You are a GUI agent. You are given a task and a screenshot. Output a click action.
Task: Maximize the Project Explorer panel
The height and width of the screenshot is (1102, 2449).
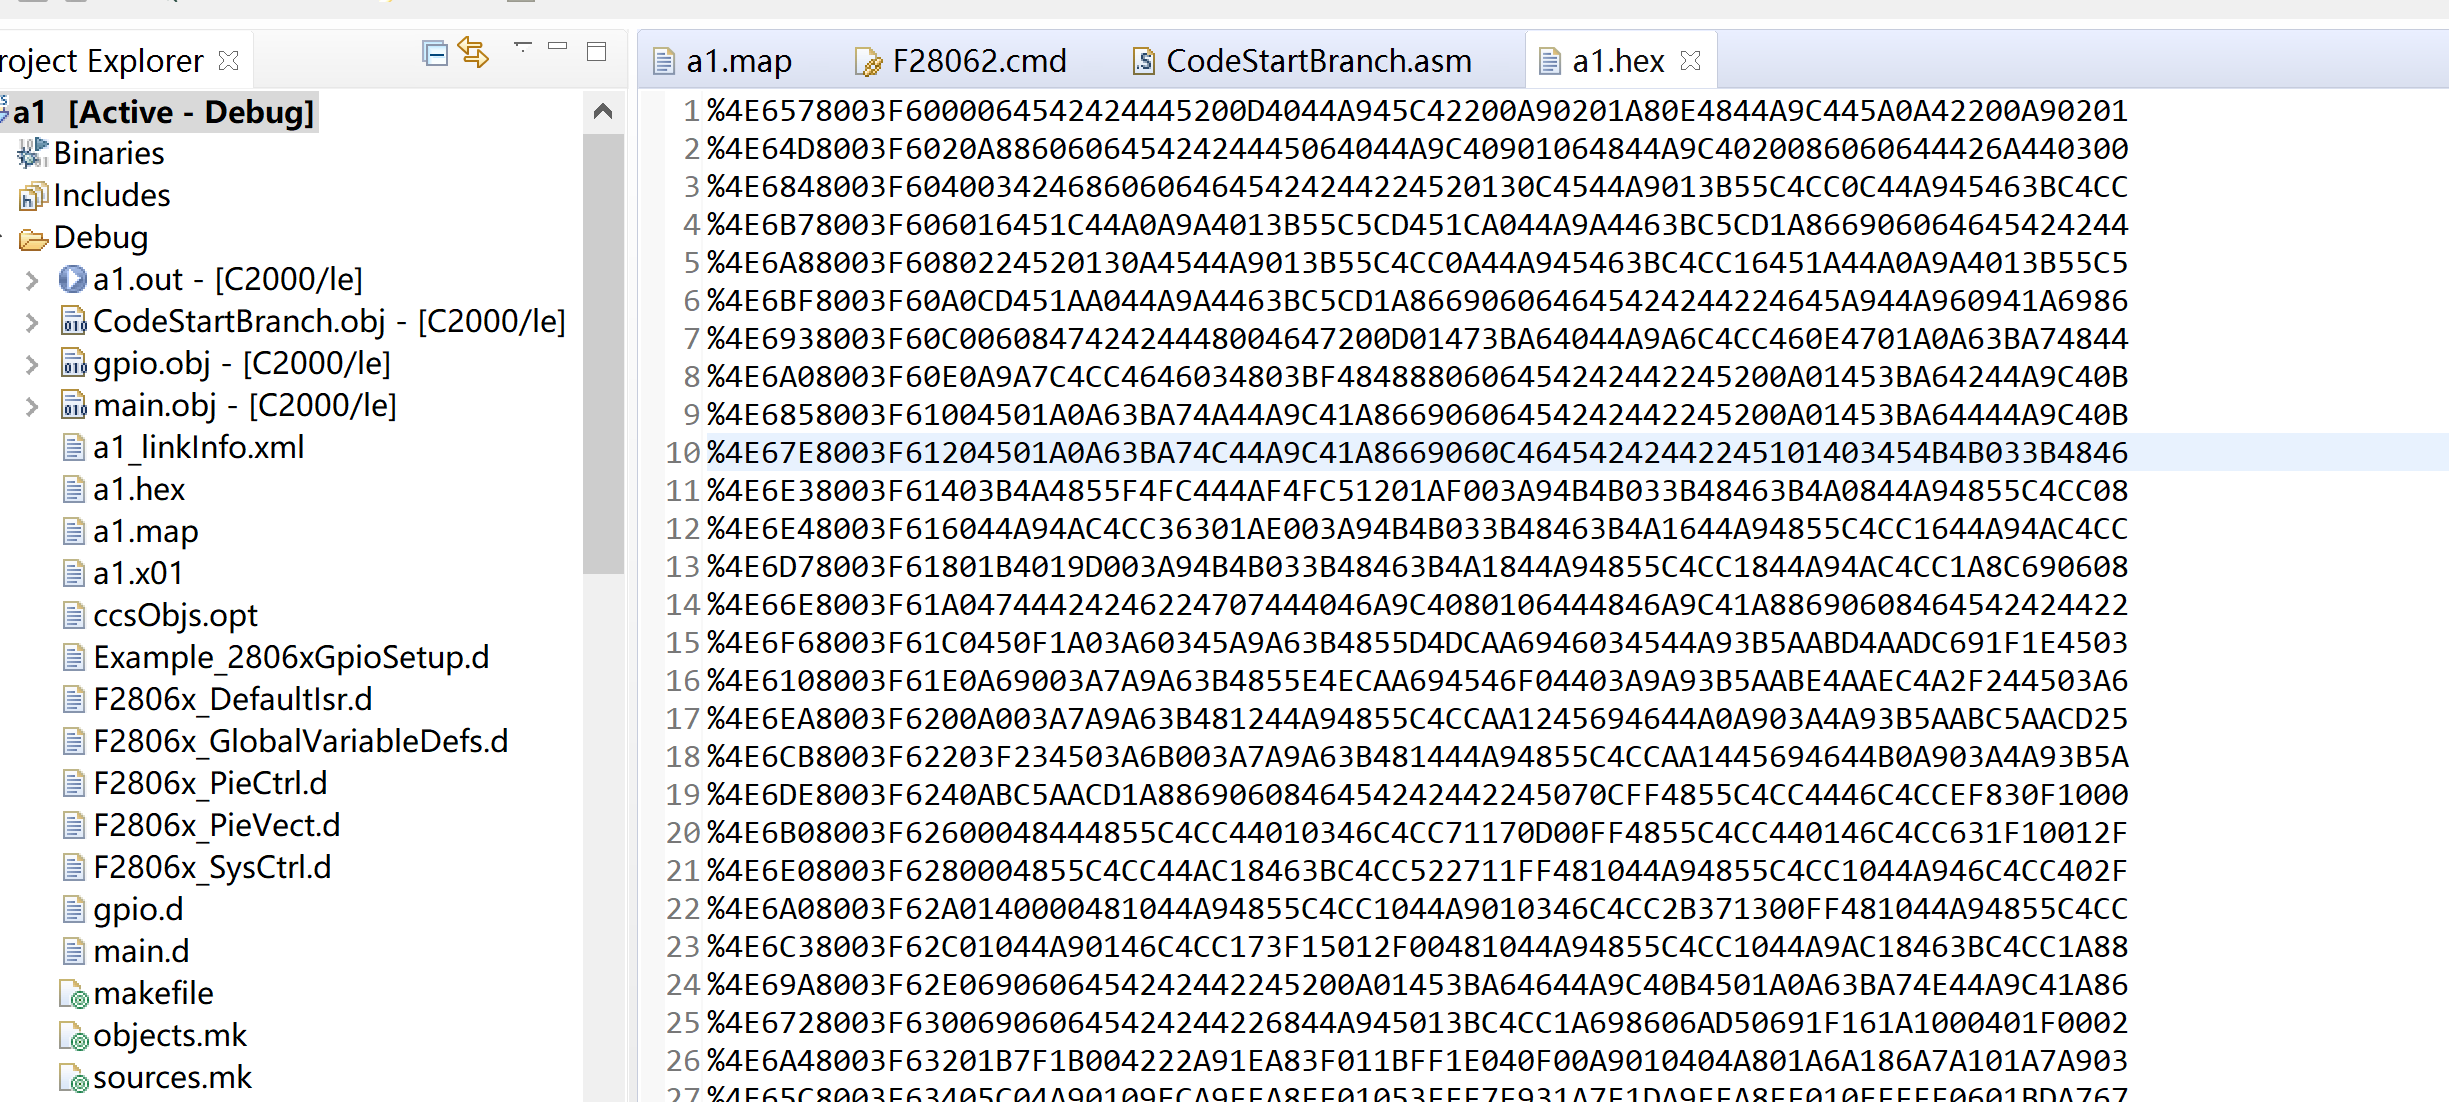tap(597, 52)
